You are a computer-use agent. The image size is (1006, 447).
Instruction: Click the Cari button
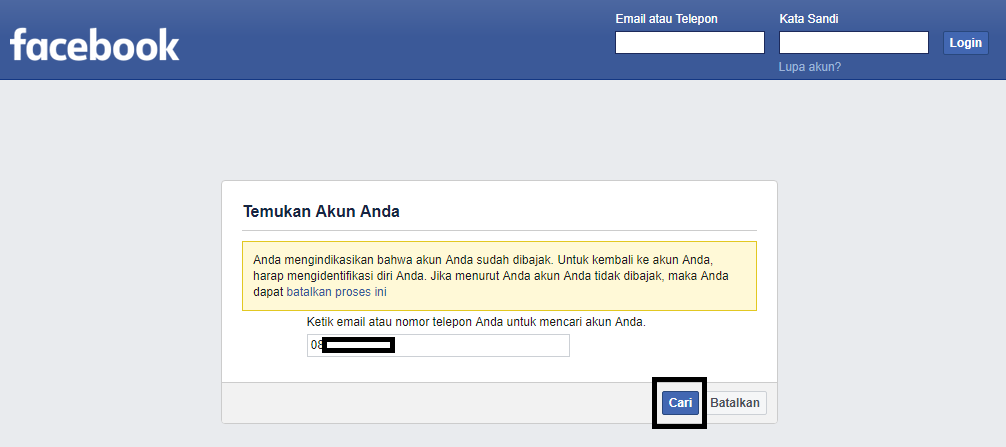tap(680, 403)
